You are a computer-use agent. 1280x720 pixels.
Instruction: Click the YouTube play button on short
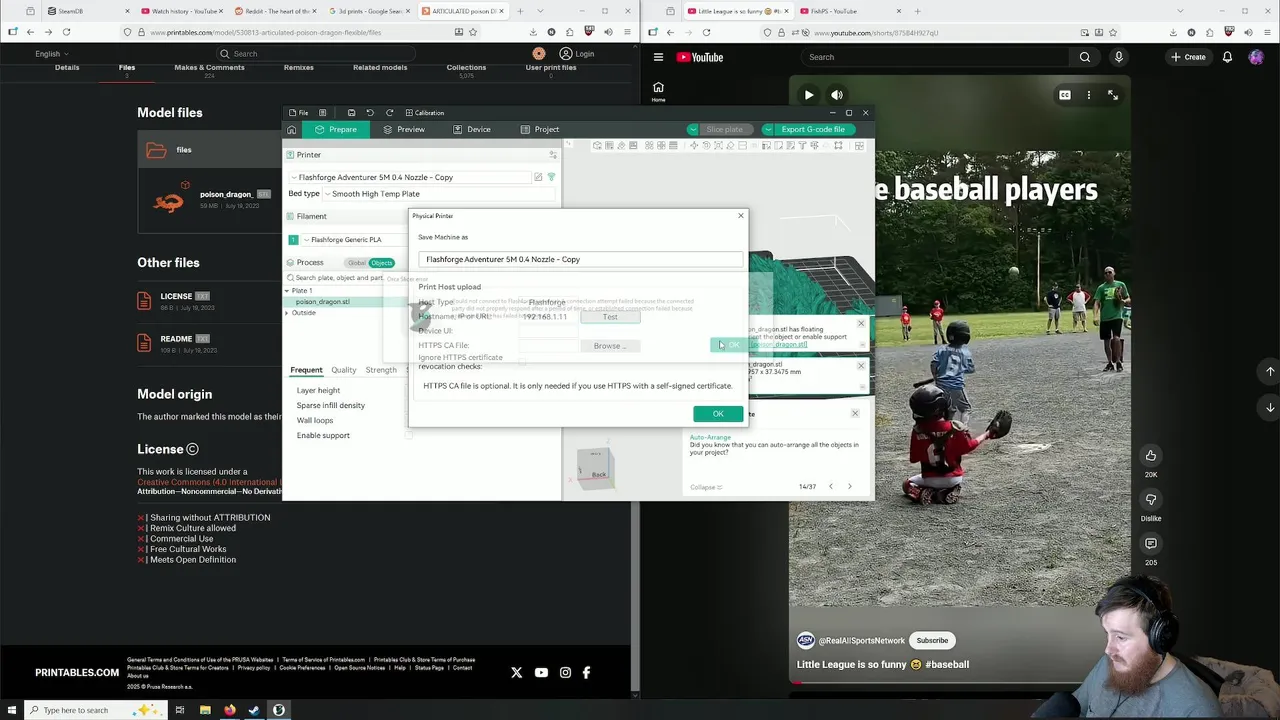coord(808,95)
